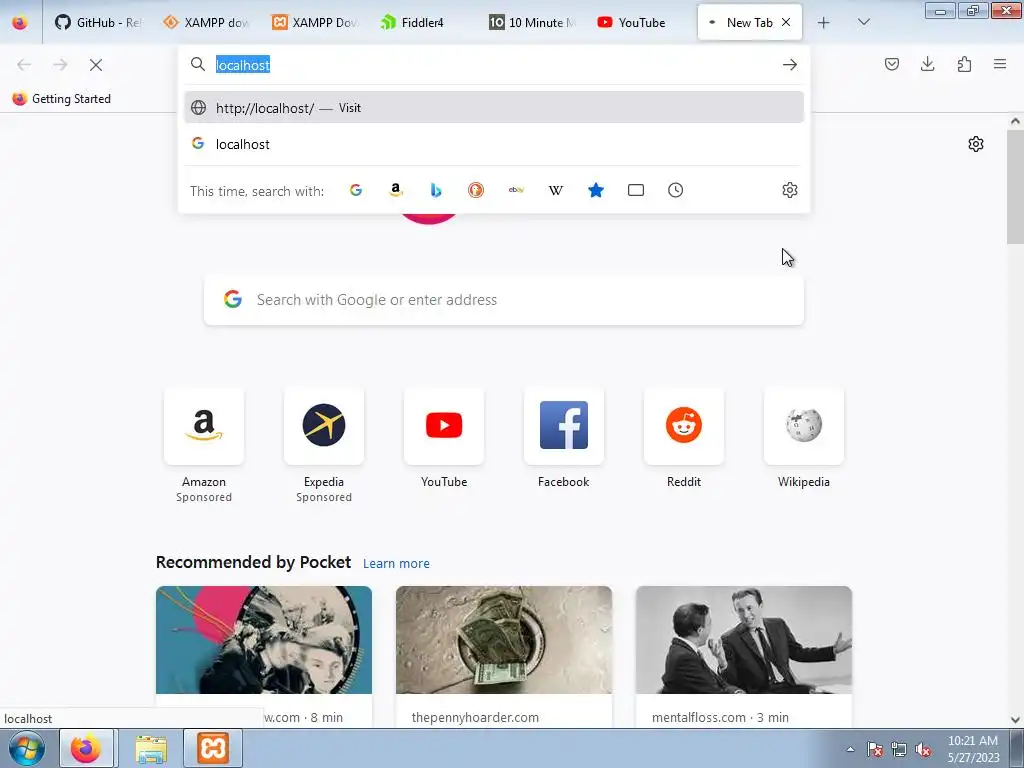The height and width of the screenshot is (768, 1024).
Task: Click Learn more next to Pocket
Action: (396, 564)
